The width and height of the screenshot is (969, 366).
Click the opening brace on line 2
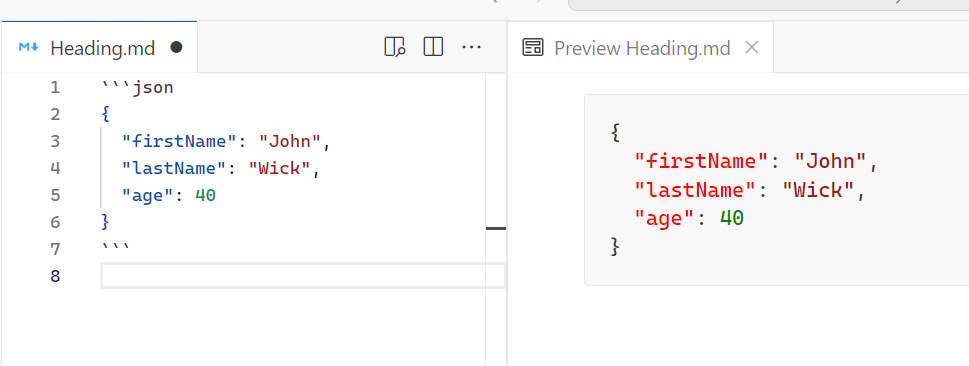click(105, 114)
